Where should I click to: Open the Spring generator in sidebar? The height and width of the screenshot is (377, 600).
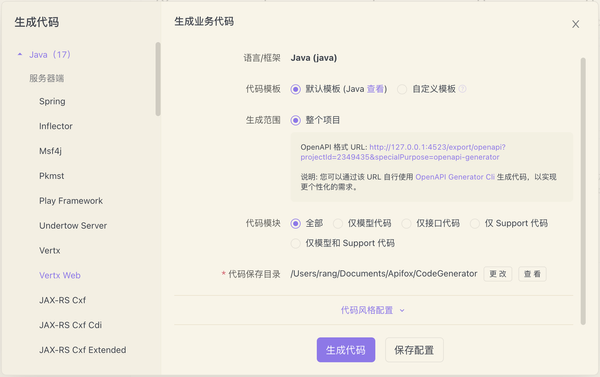click(x=52, y=101)
